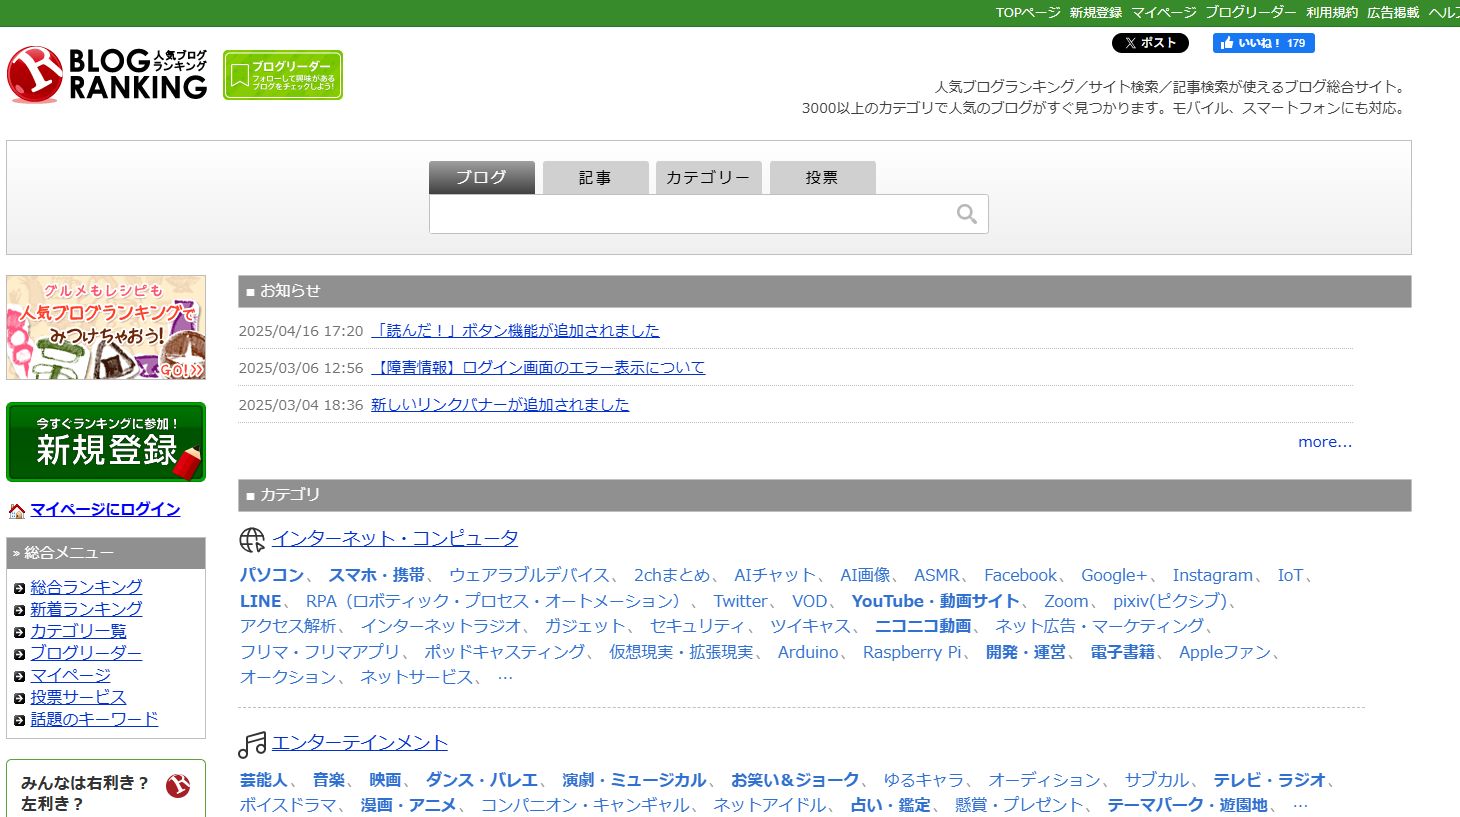Open the 「読んだ！」ボタン機能 announcement

click(515, 331)
